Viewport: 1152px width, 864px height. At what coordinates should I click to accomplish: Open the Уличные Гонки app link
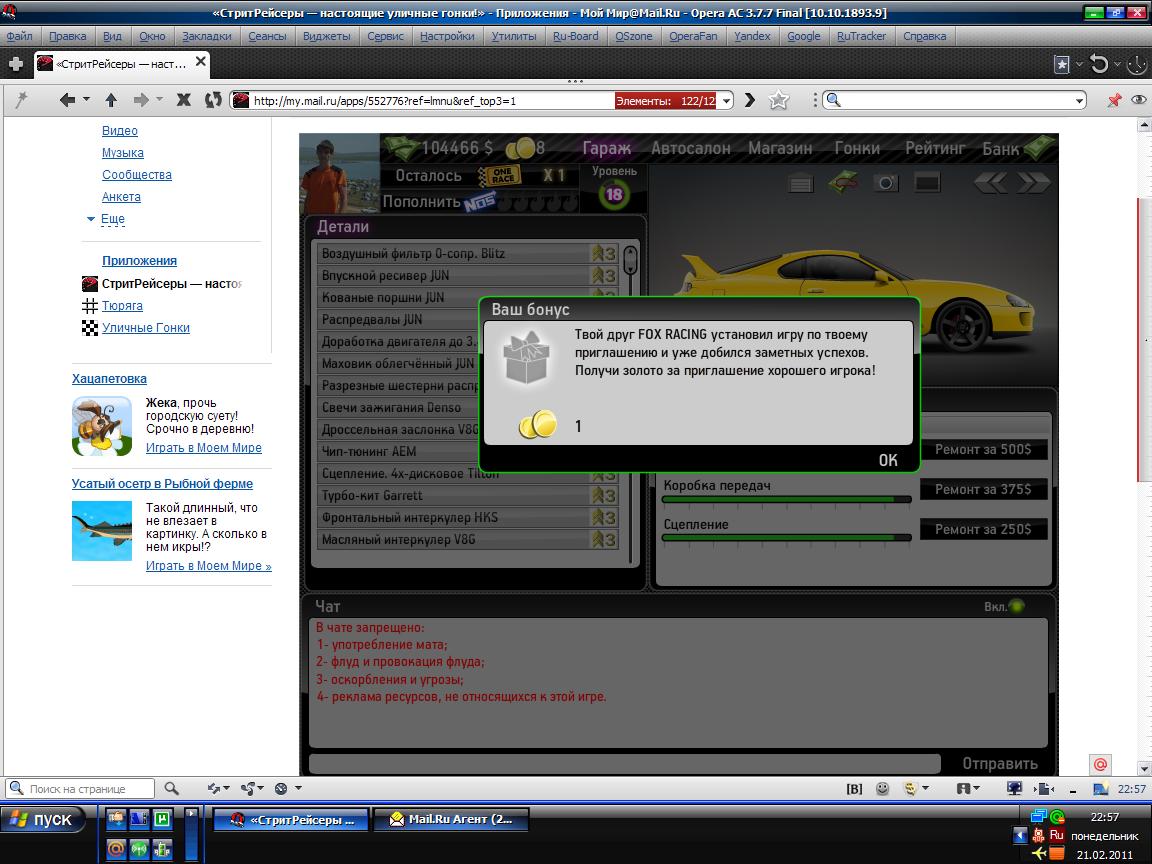pos(145,328)
